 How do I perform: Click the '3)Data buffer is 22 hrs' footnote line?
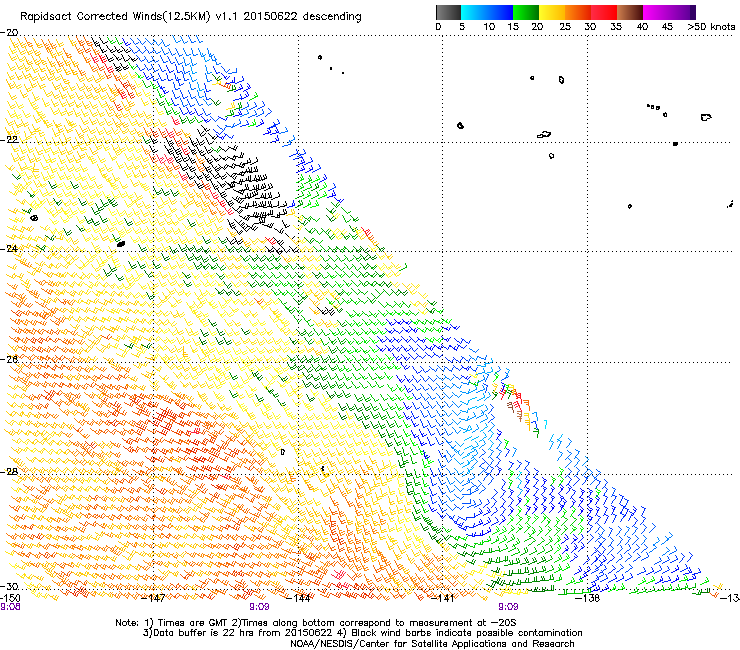(x=362, y=633)
